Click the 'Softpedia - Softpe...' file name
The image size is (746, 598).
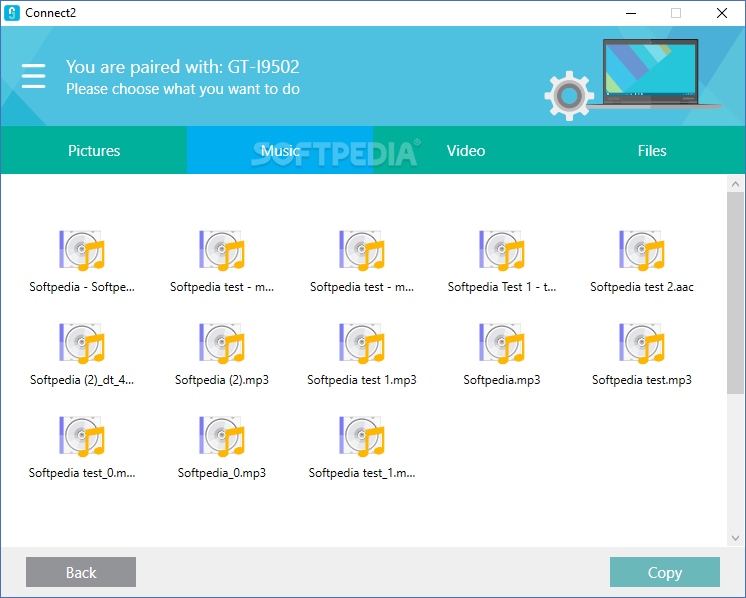82,287
